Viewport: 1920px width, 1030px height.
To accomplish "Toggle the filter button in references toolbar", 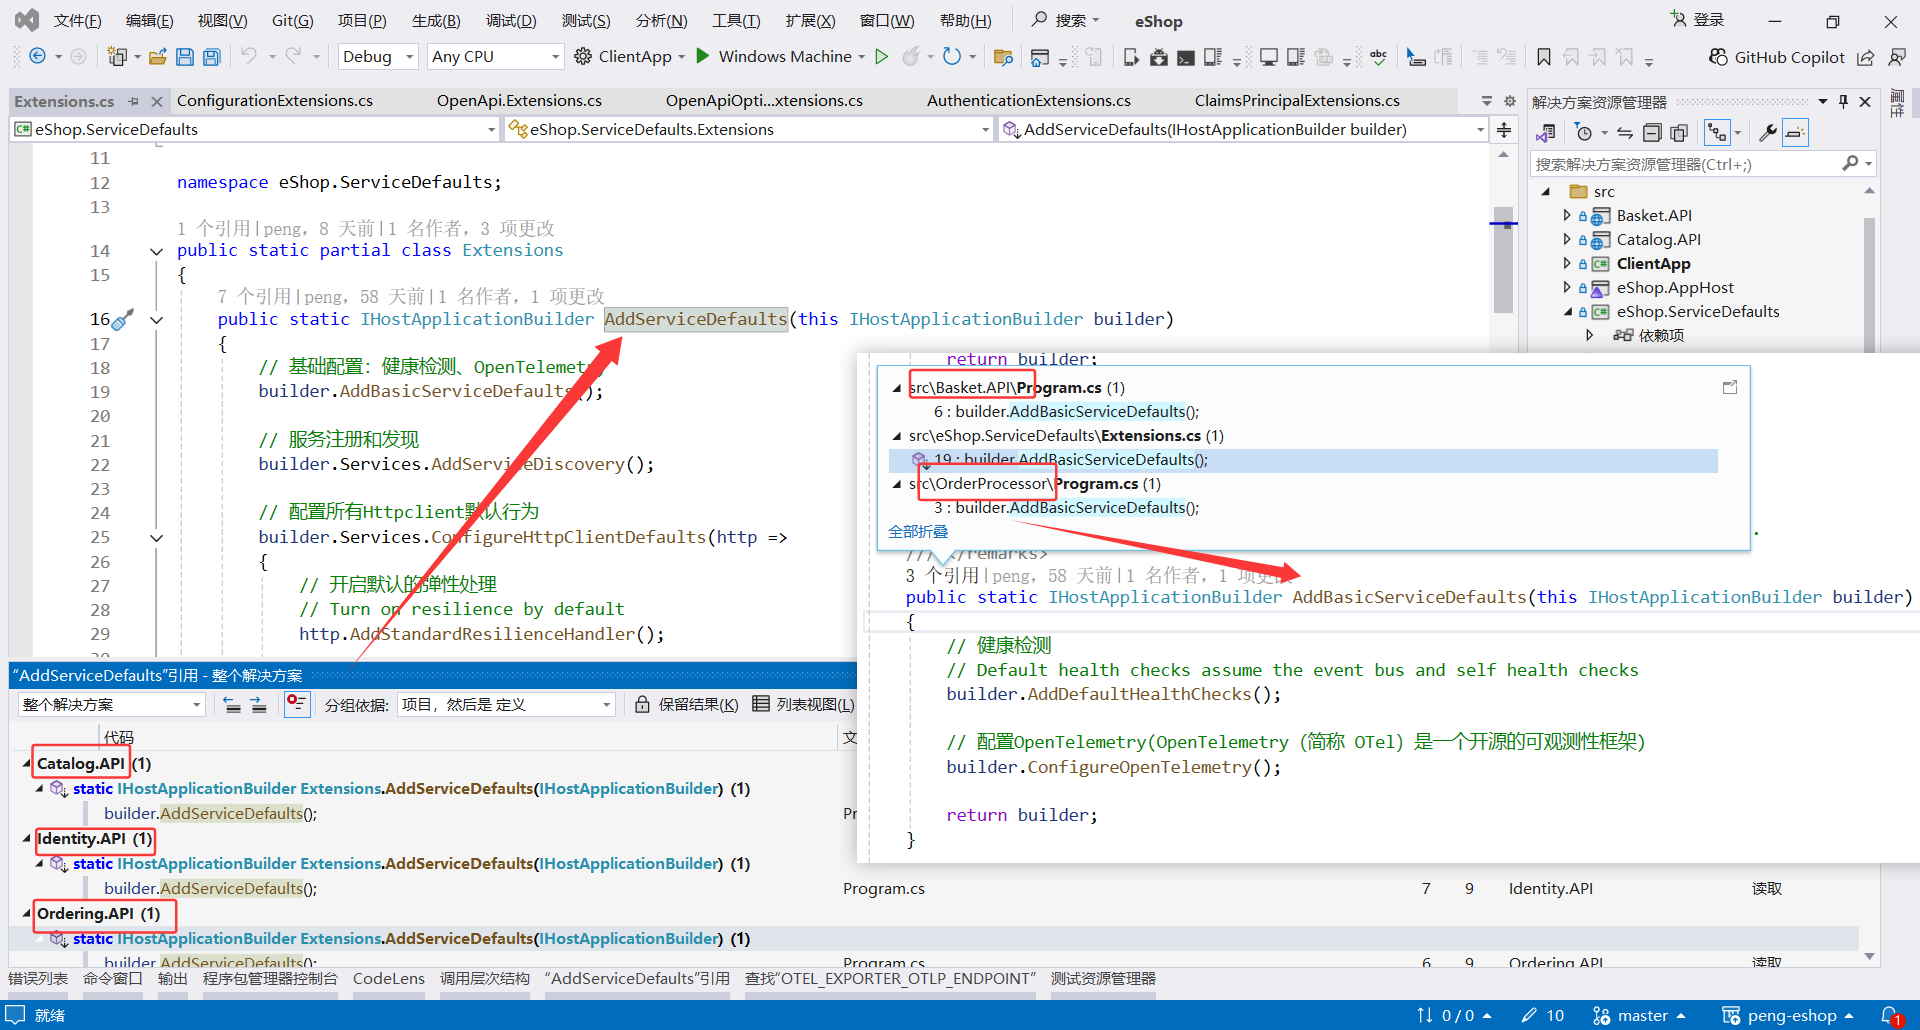I will pos(297,705).
